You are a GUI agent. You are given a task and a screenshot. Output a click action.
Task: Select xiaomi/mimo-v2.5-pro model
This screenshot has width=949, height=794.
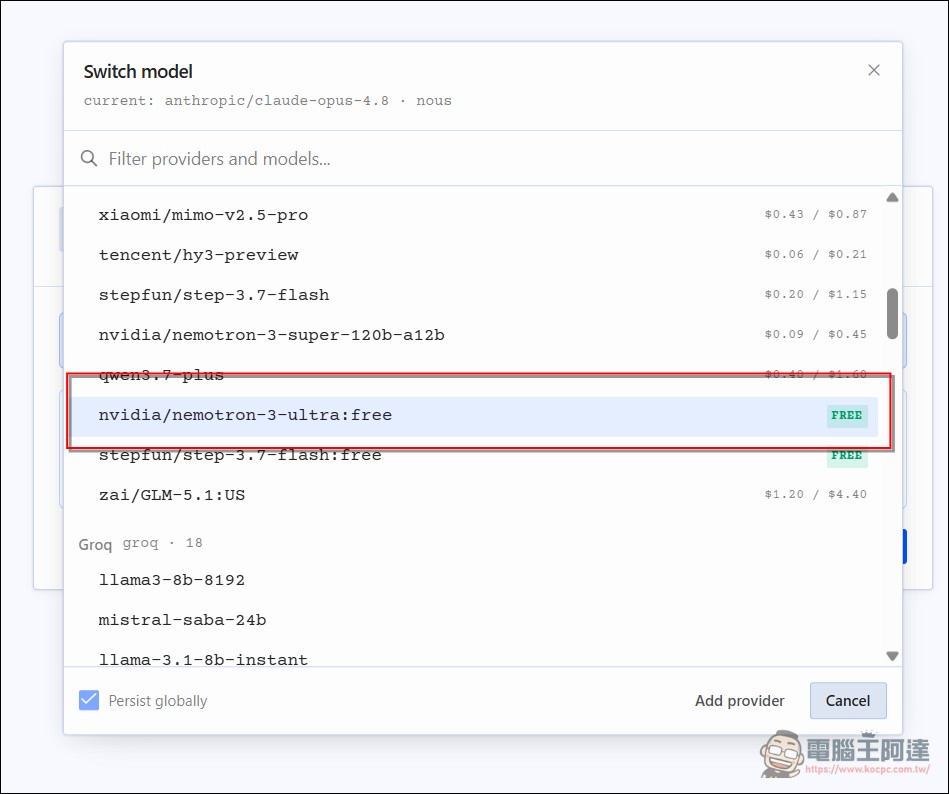tap(475, 215)
